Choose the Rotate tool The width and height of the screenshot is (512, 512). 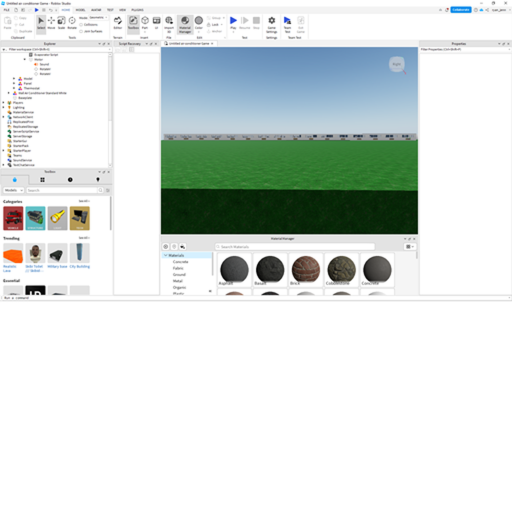72,23
